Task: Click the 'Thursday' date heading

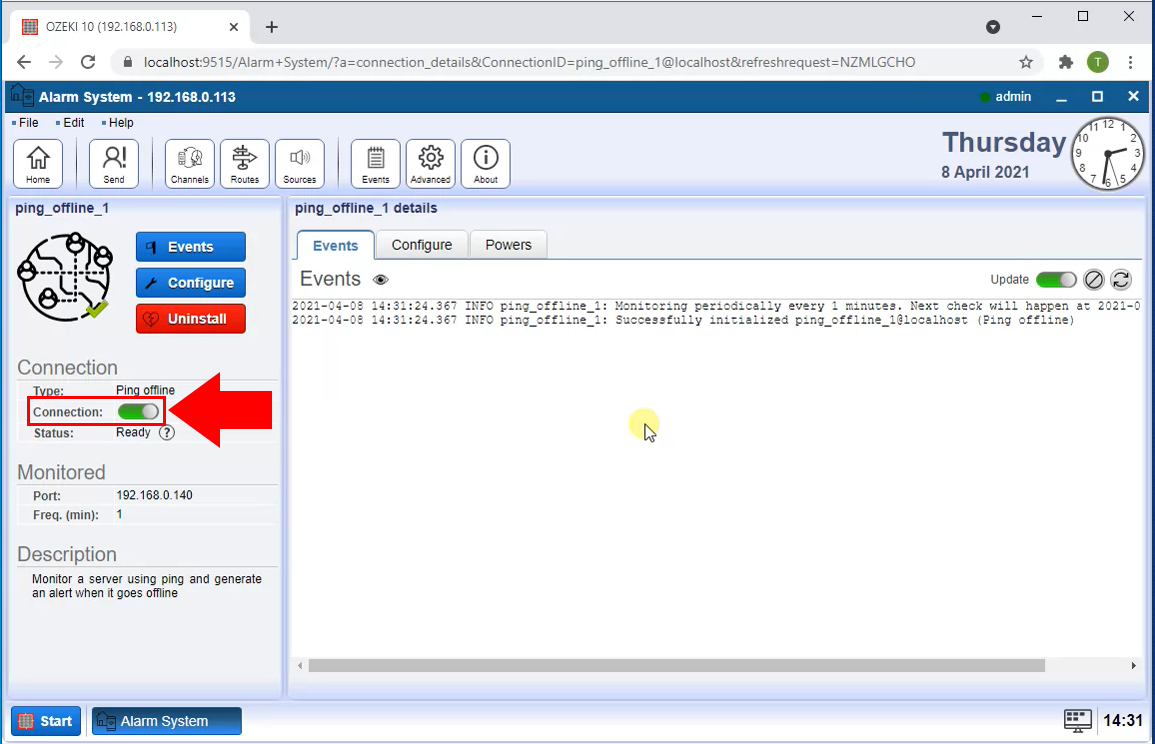Action: coord(1004,142)
